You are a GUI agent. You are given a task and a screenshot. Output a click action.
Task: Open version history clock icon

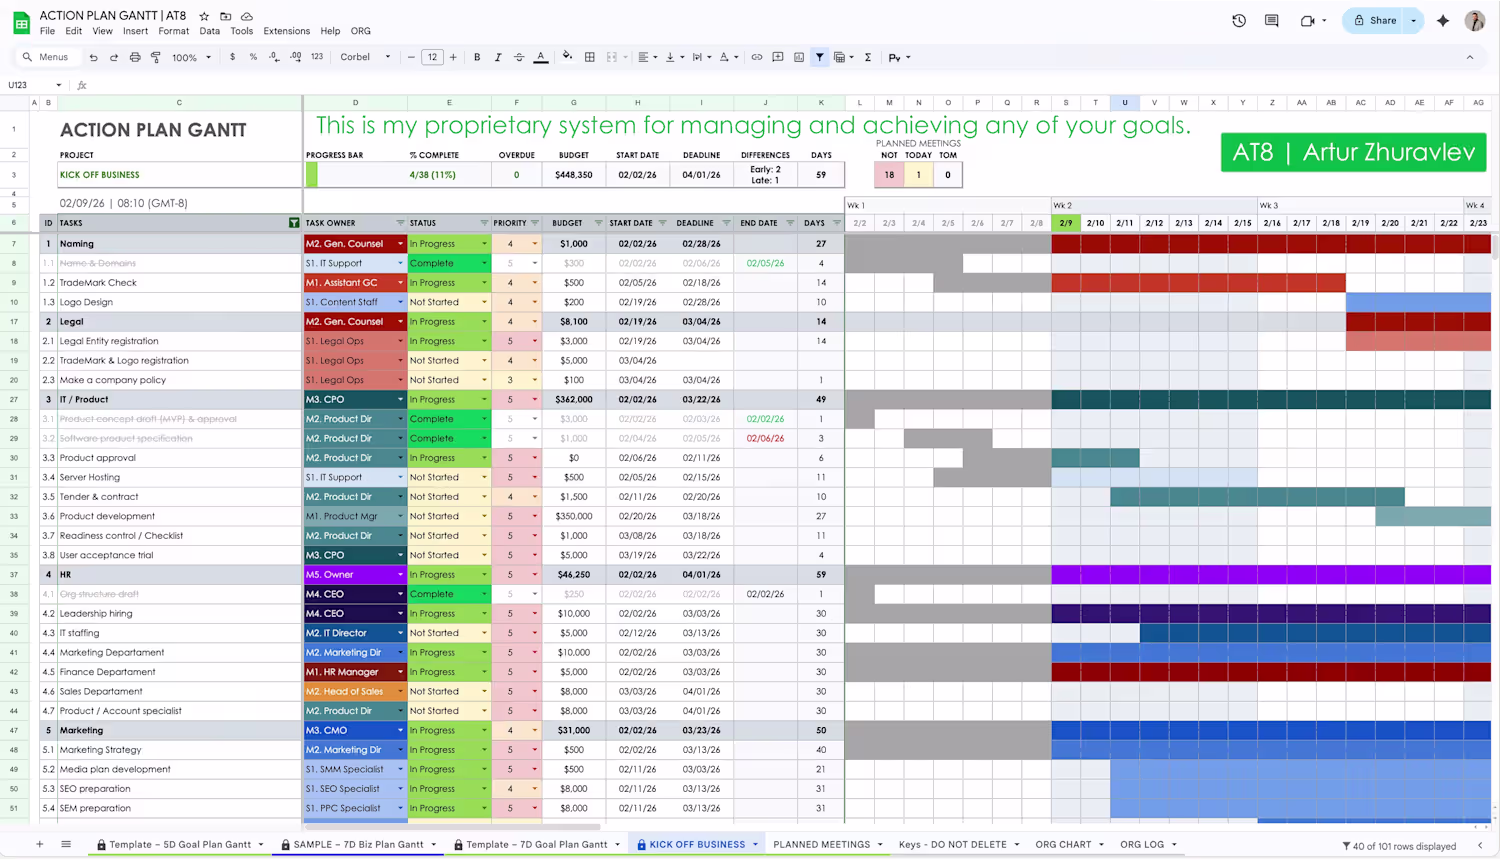tap(1239, 20)
